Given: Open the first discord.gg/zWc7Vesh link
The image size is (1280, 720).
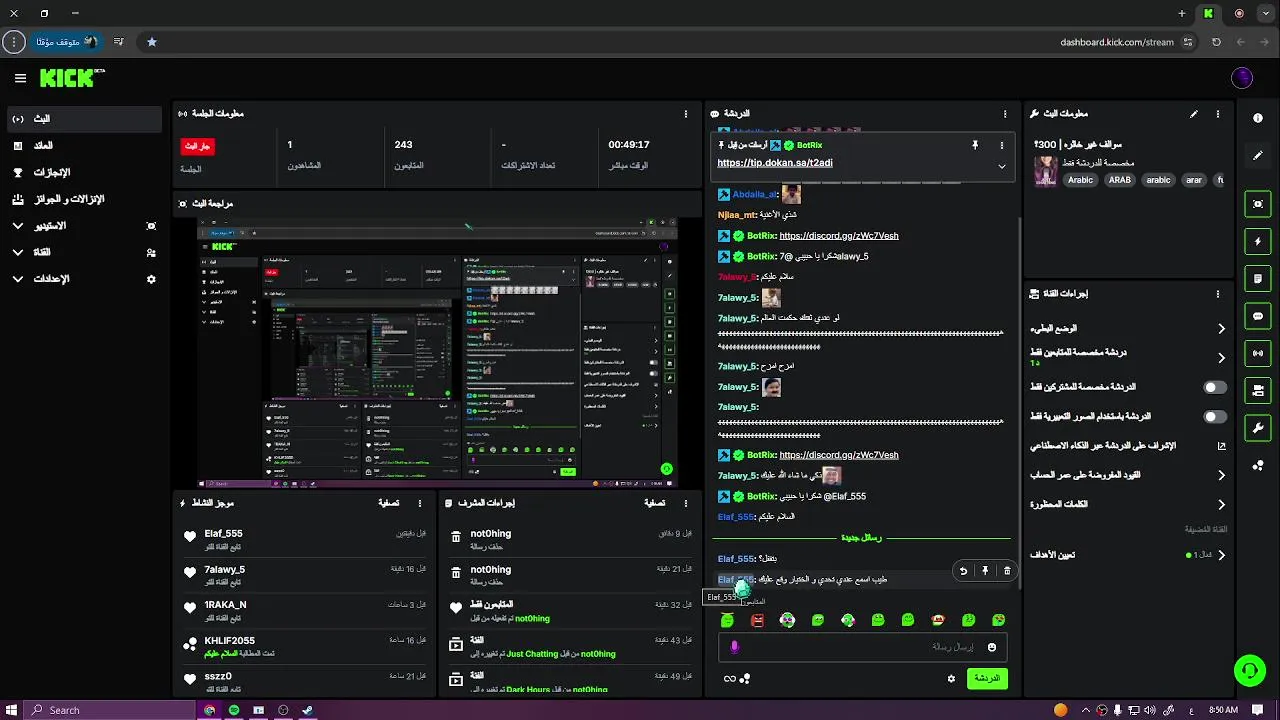Looking at the screenshot, I should pos(839,236).
